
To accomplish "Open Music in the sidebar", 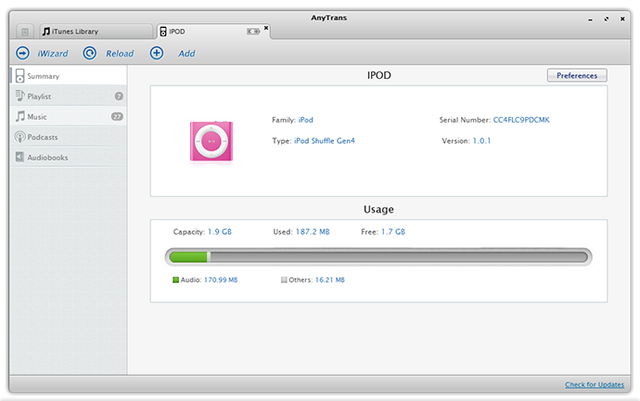I will [x=68, y=117].
